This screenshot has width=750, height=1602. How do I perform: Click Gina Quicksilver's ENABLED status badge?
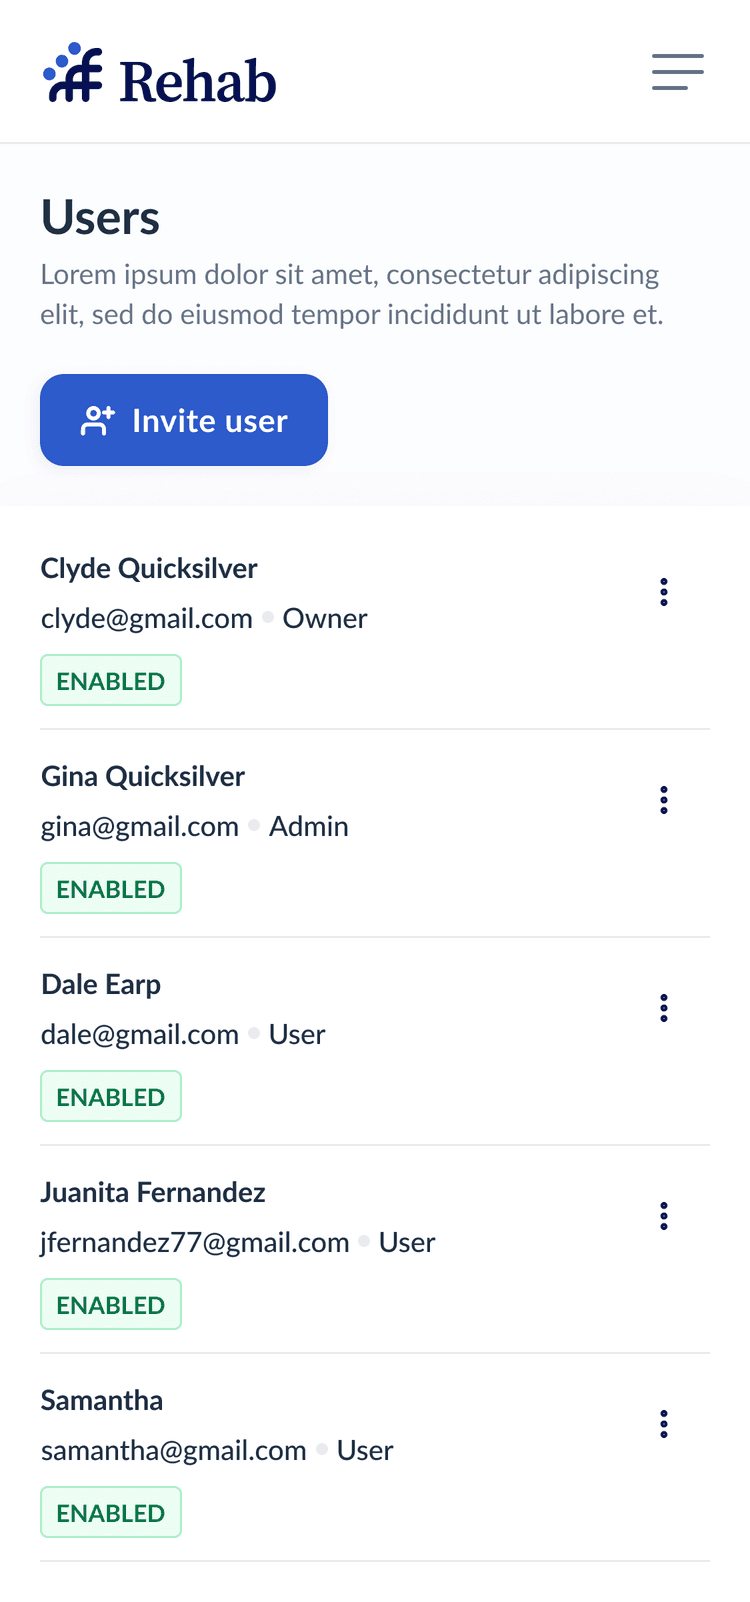tap(111, 889)
